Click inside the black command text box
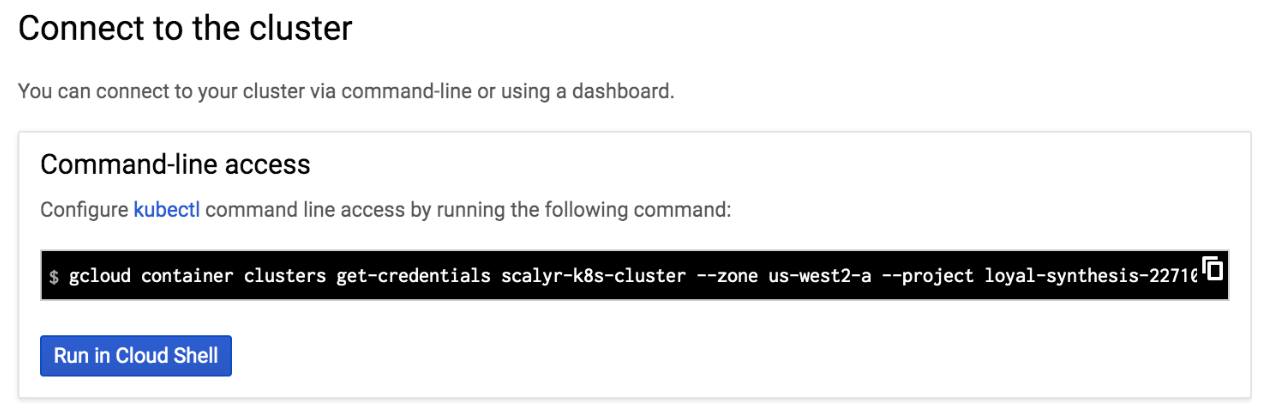The width and height of the screenshot is (1276, 418). [x=634, y=275]
